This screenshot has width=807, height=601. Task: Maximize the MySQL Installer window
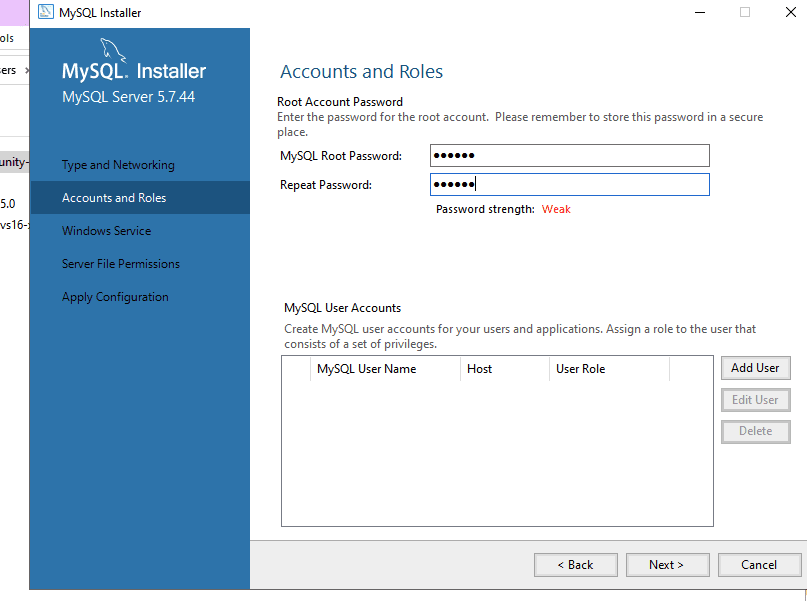[744, 13]
